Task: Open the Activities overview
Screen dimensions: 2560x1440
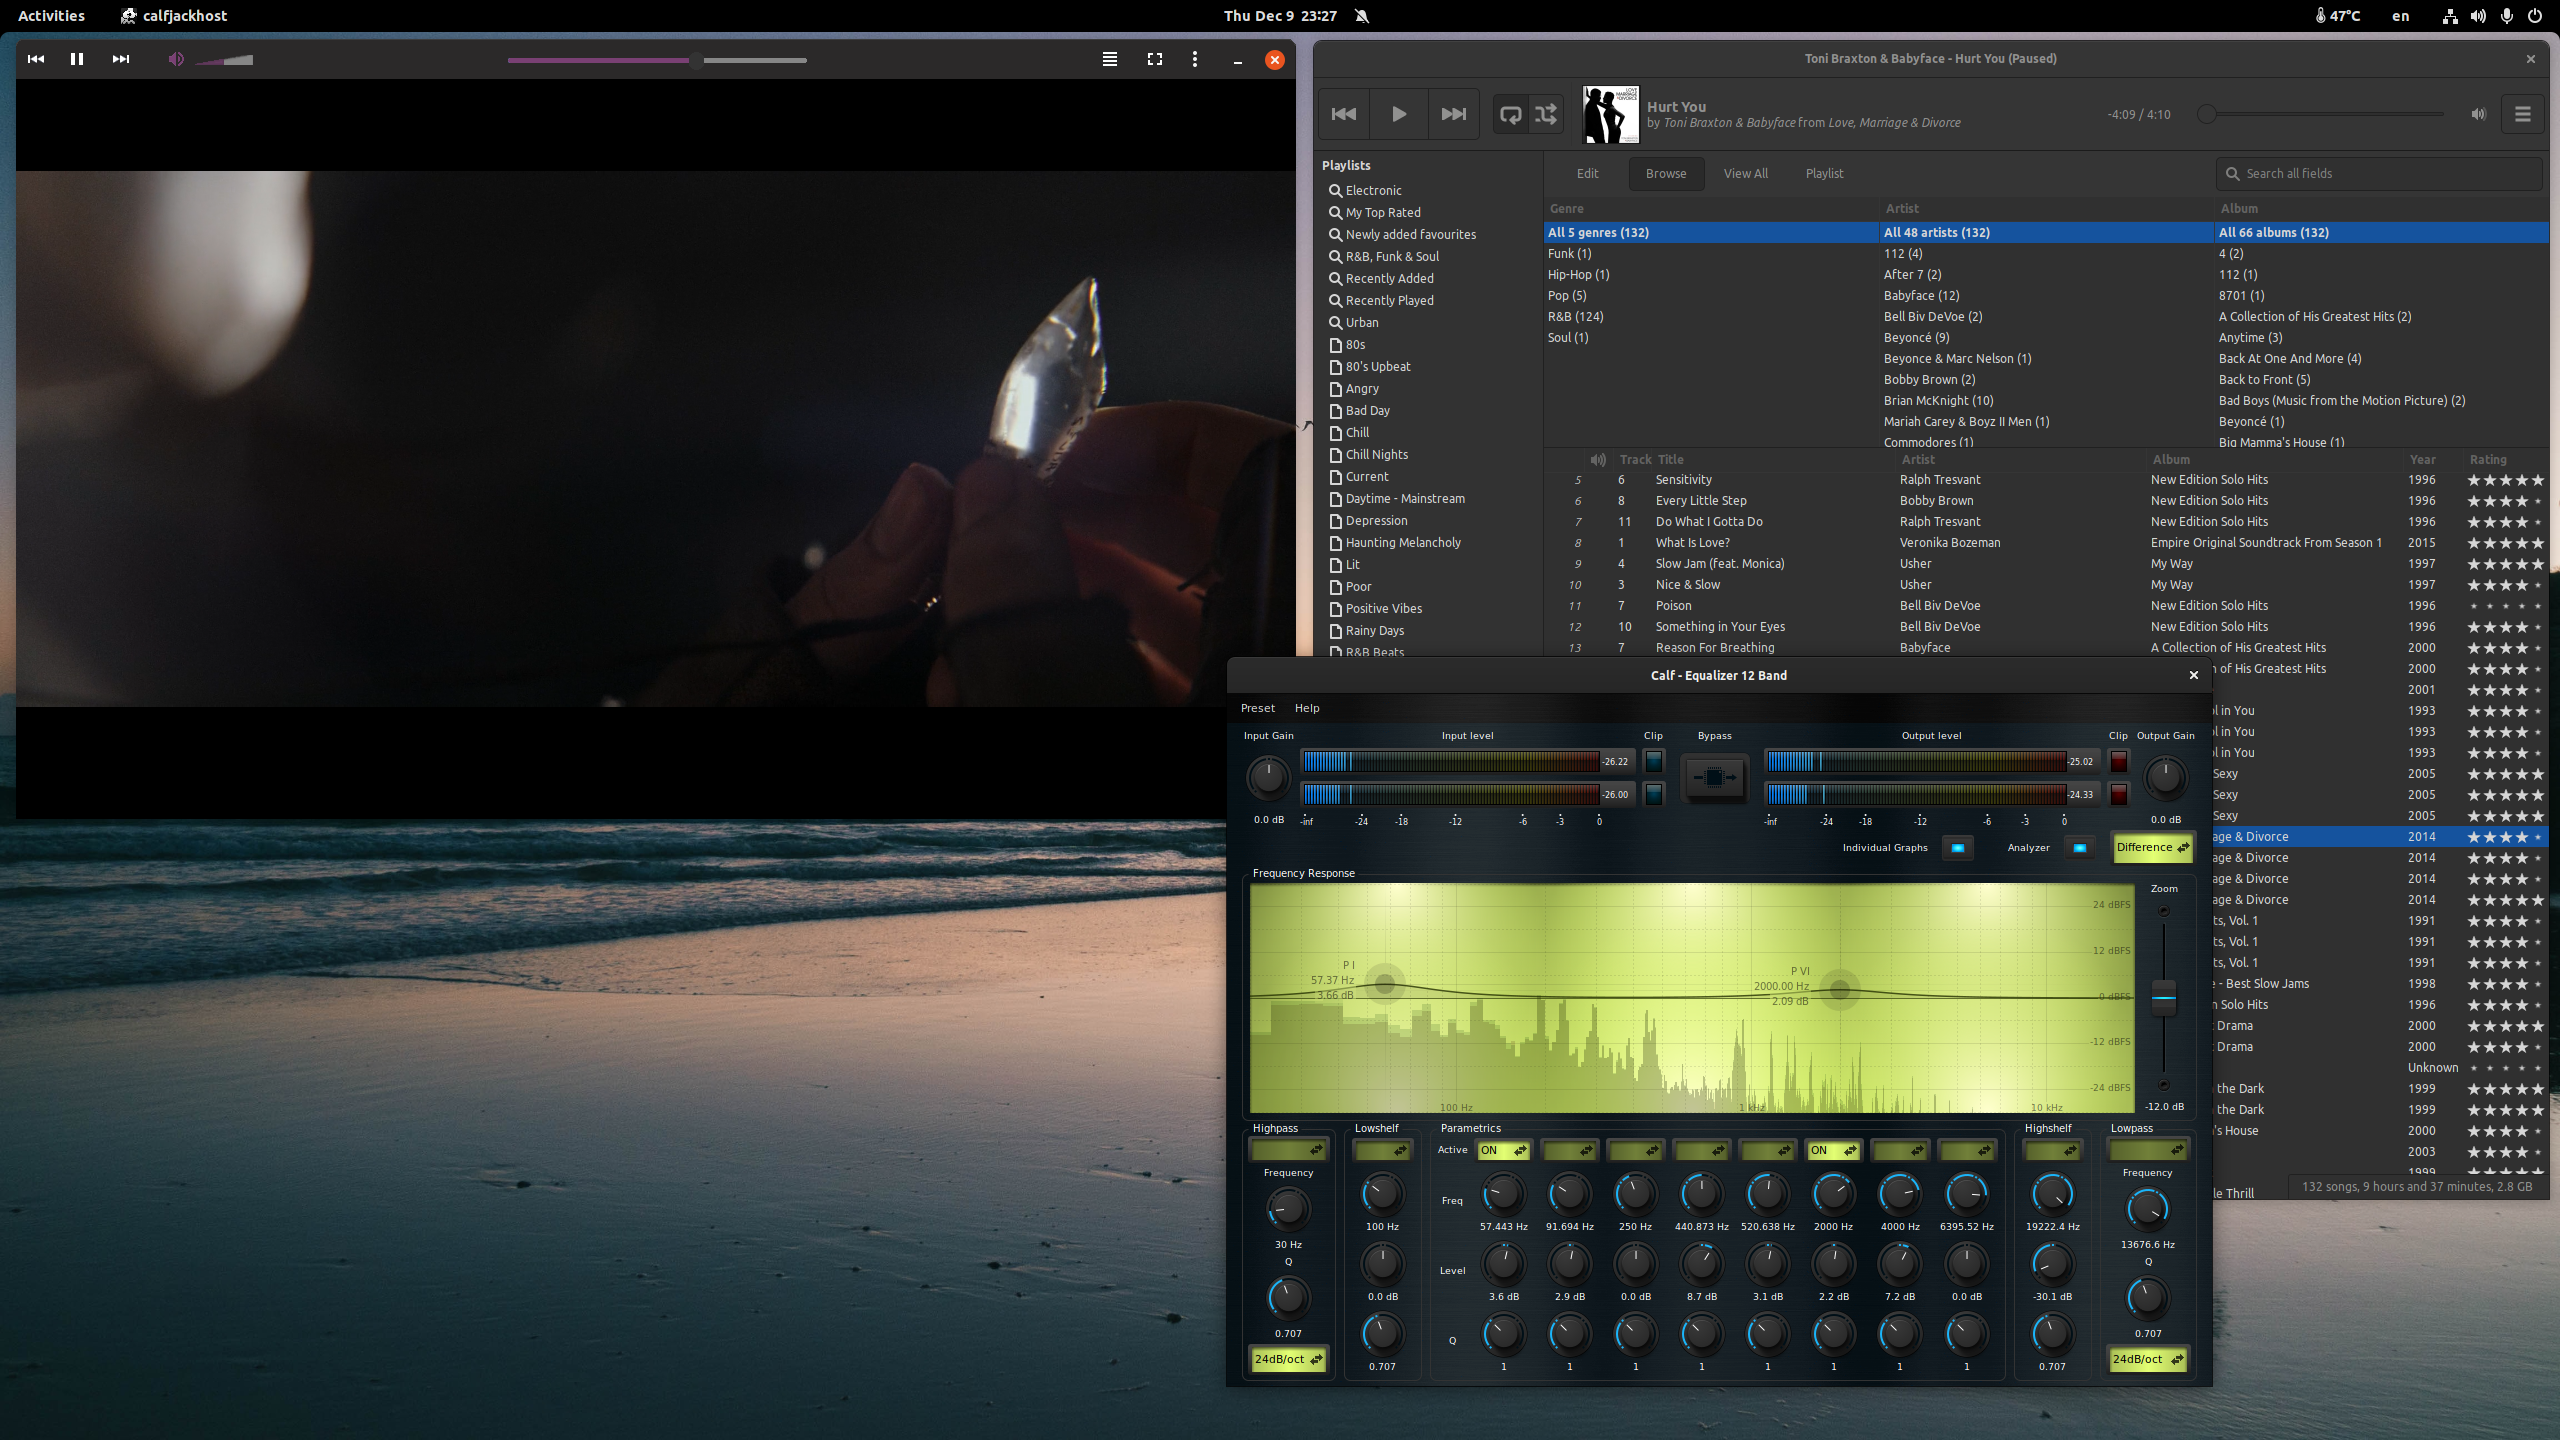Action: 51,15
